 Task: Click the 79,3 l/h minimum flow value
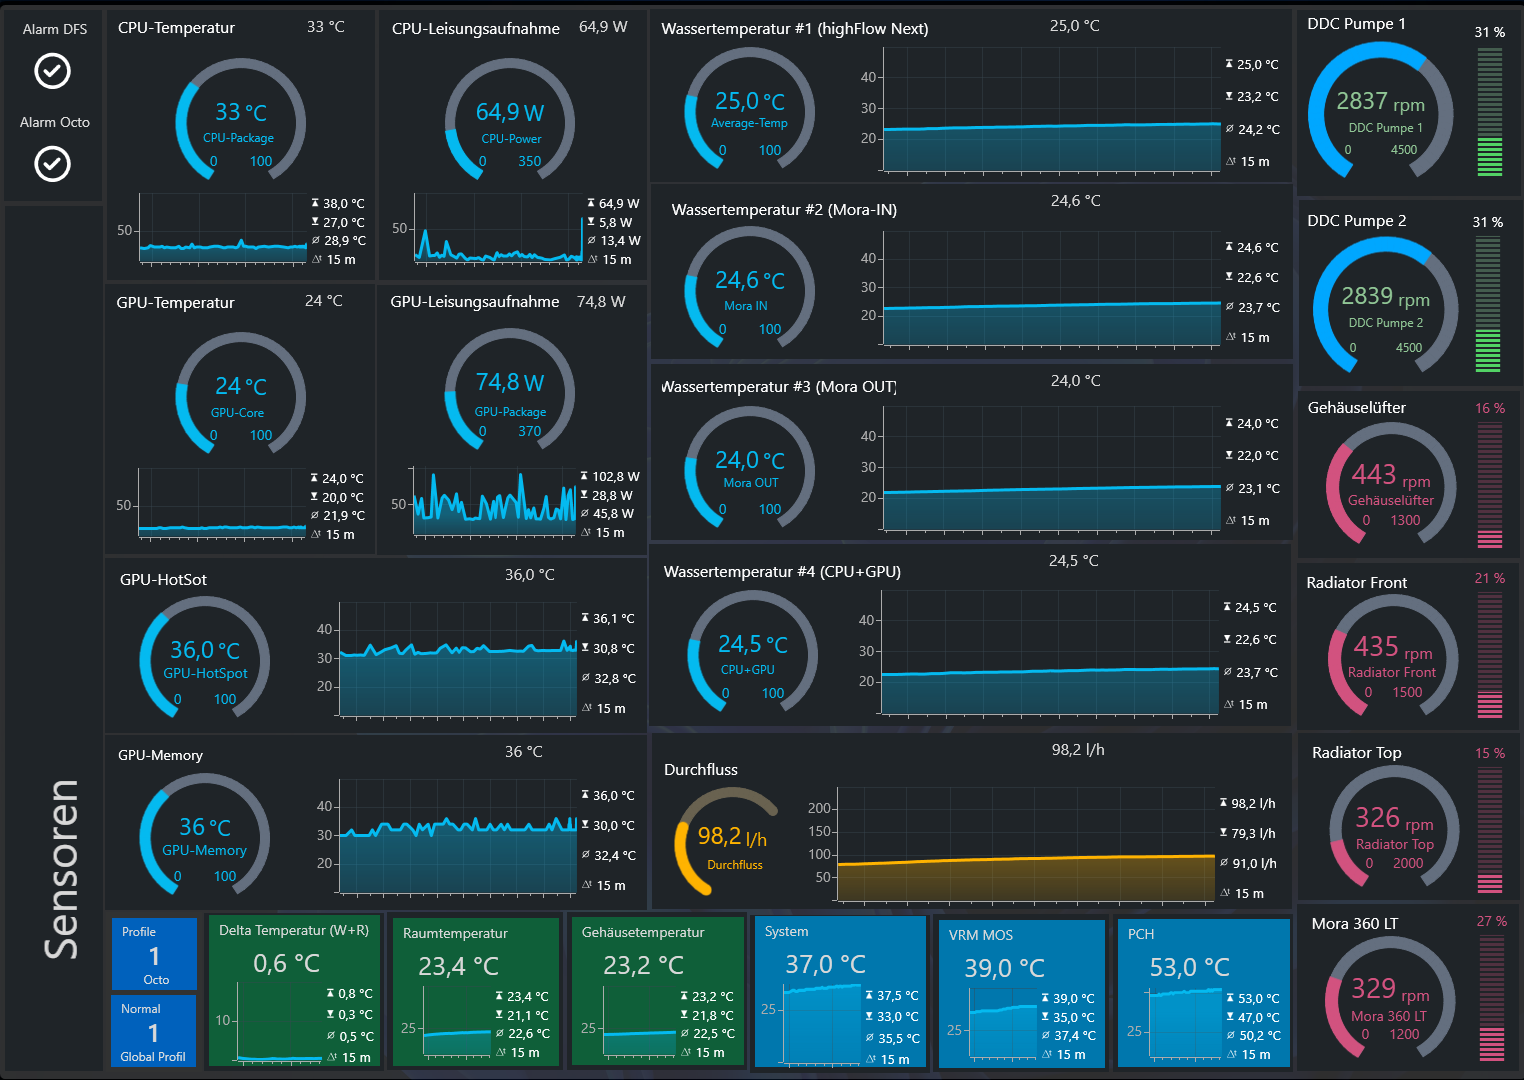click(1253, 834)
